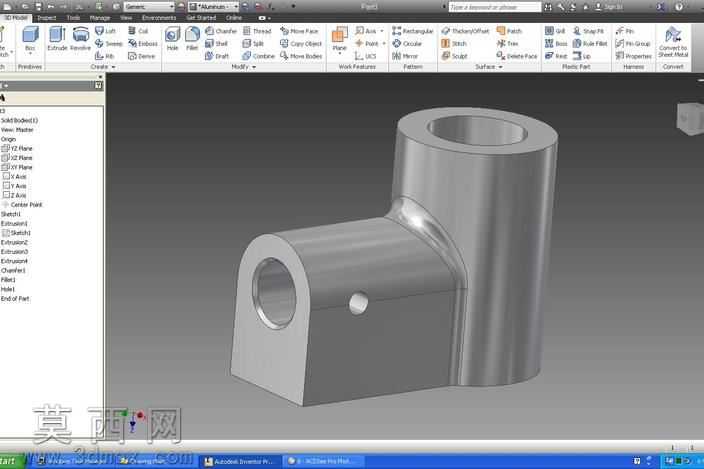Click Convert to Sheet Metal
The image size is (704, 469).
(673, 42)
